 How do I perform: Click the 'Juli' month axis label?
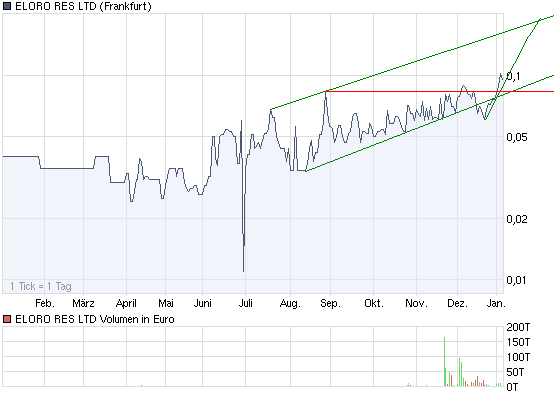tap(246, 303)
